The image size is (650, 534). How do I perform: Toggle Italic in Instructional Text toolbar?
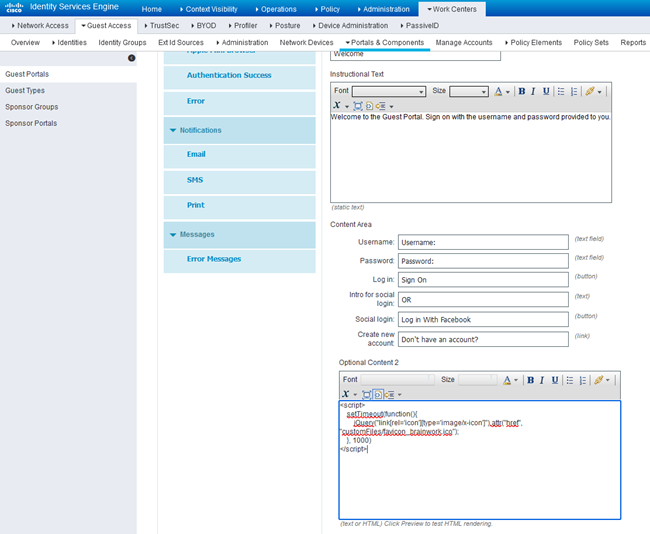pos(533,91)
